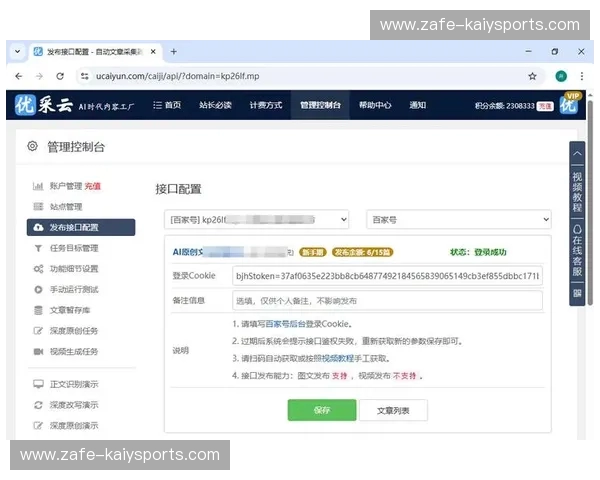The height and width of the screenshot is (480, 600).
Task: Open 视频生成任务 in the sidebar
Action: coord(74,351)
